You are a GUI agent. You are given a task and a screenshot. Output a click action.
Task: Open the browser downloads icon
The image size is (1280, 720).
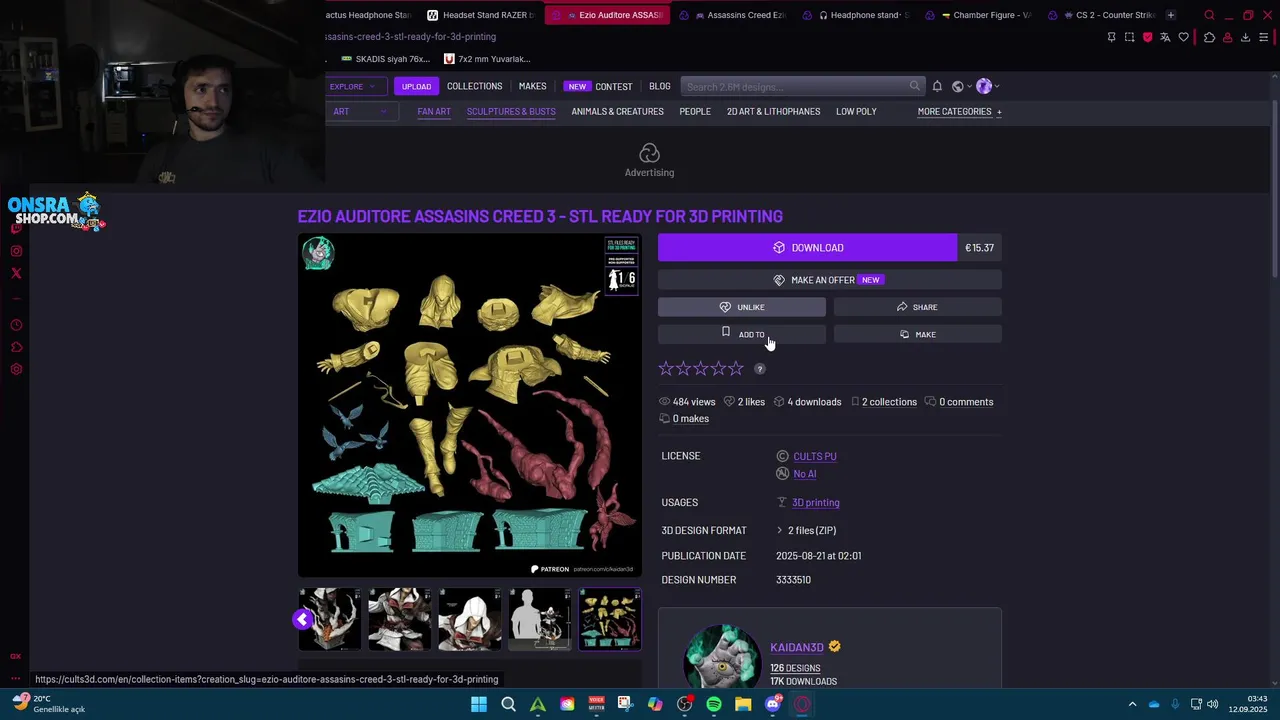click(1245, 37)
